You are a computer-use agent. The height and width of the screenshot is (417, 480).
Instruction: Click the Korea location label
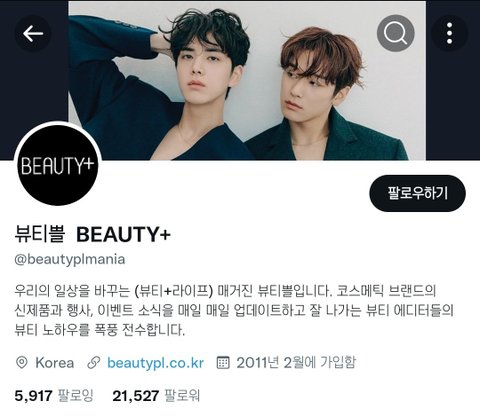coord(55,362)
